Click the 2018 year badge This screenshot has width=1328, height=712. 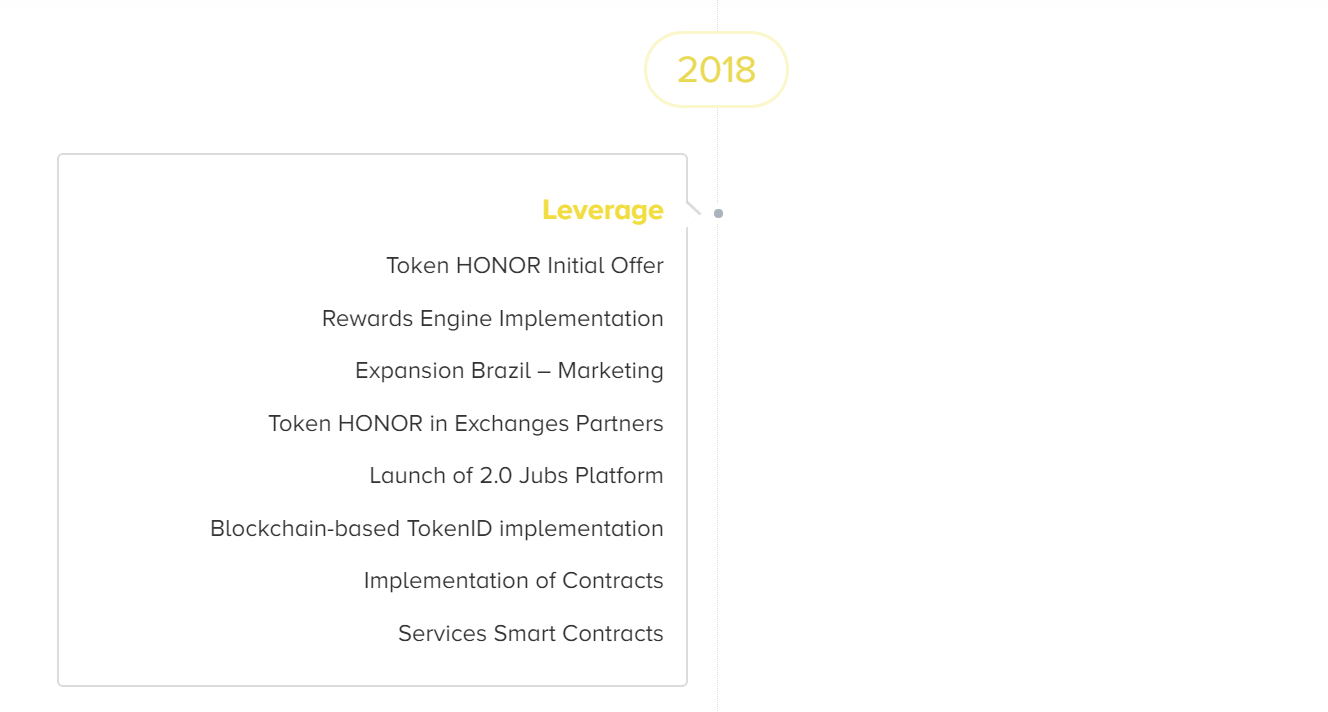pos(716,69)
